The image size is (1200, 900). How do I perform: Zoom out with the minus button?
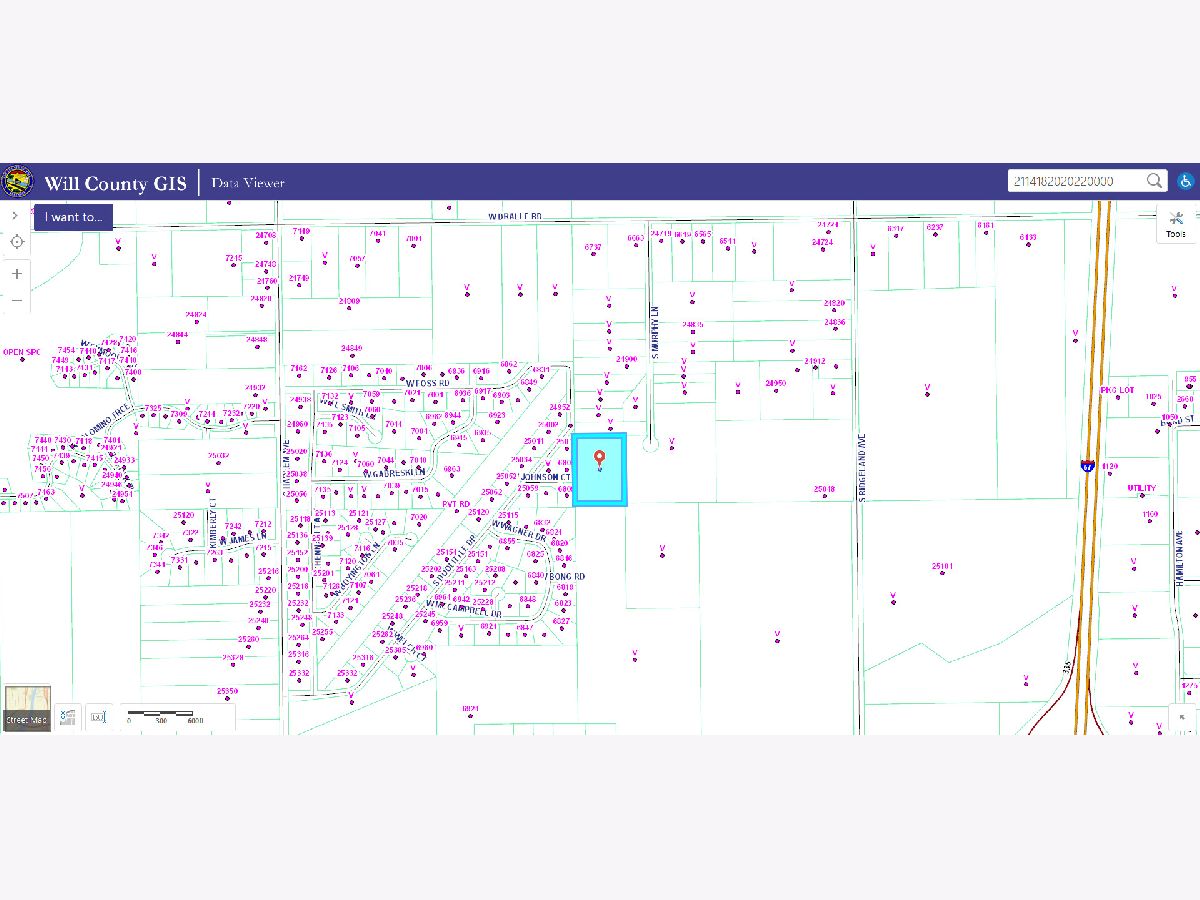(x=17, y=300)
